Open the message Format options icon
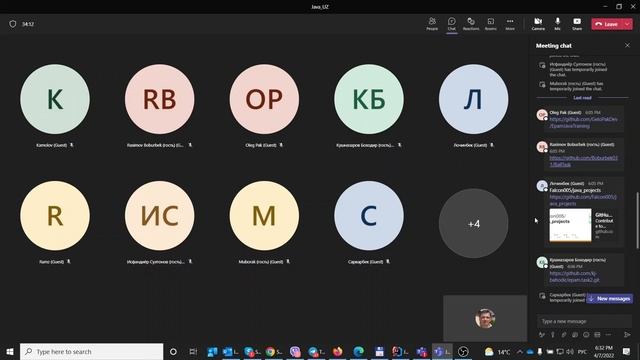This screenshot has height=360, width=640. 542,335
